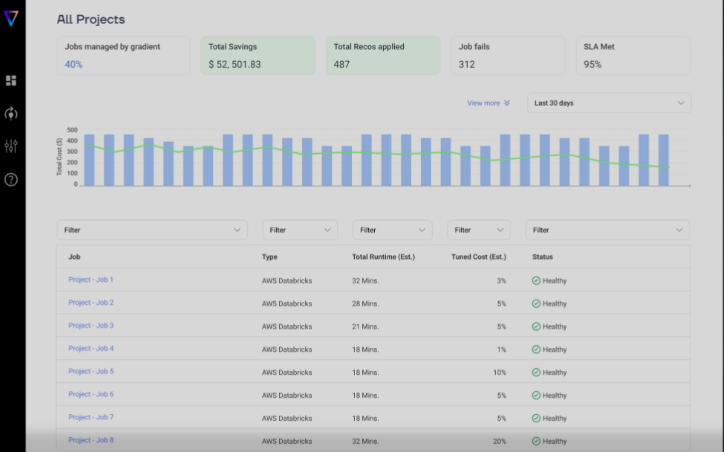Open the Filter dropdown above Job column
Screen dimensions: 724x452
(152, 229)
